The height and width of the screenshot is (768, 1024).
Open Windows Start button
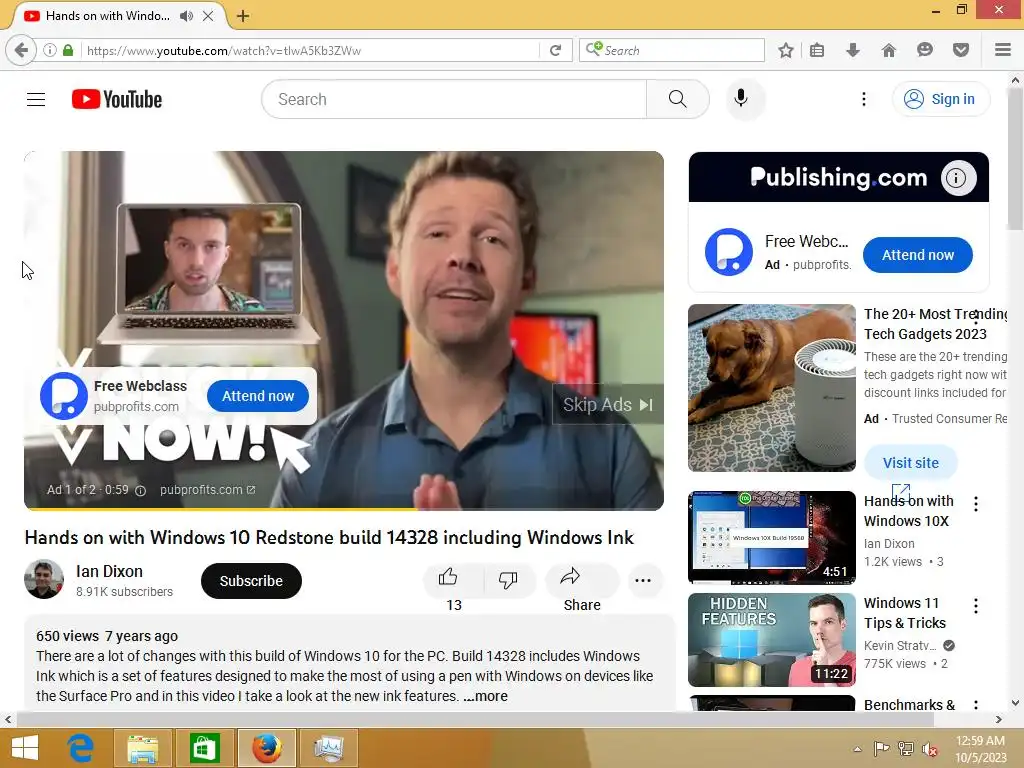coord(25,748)
